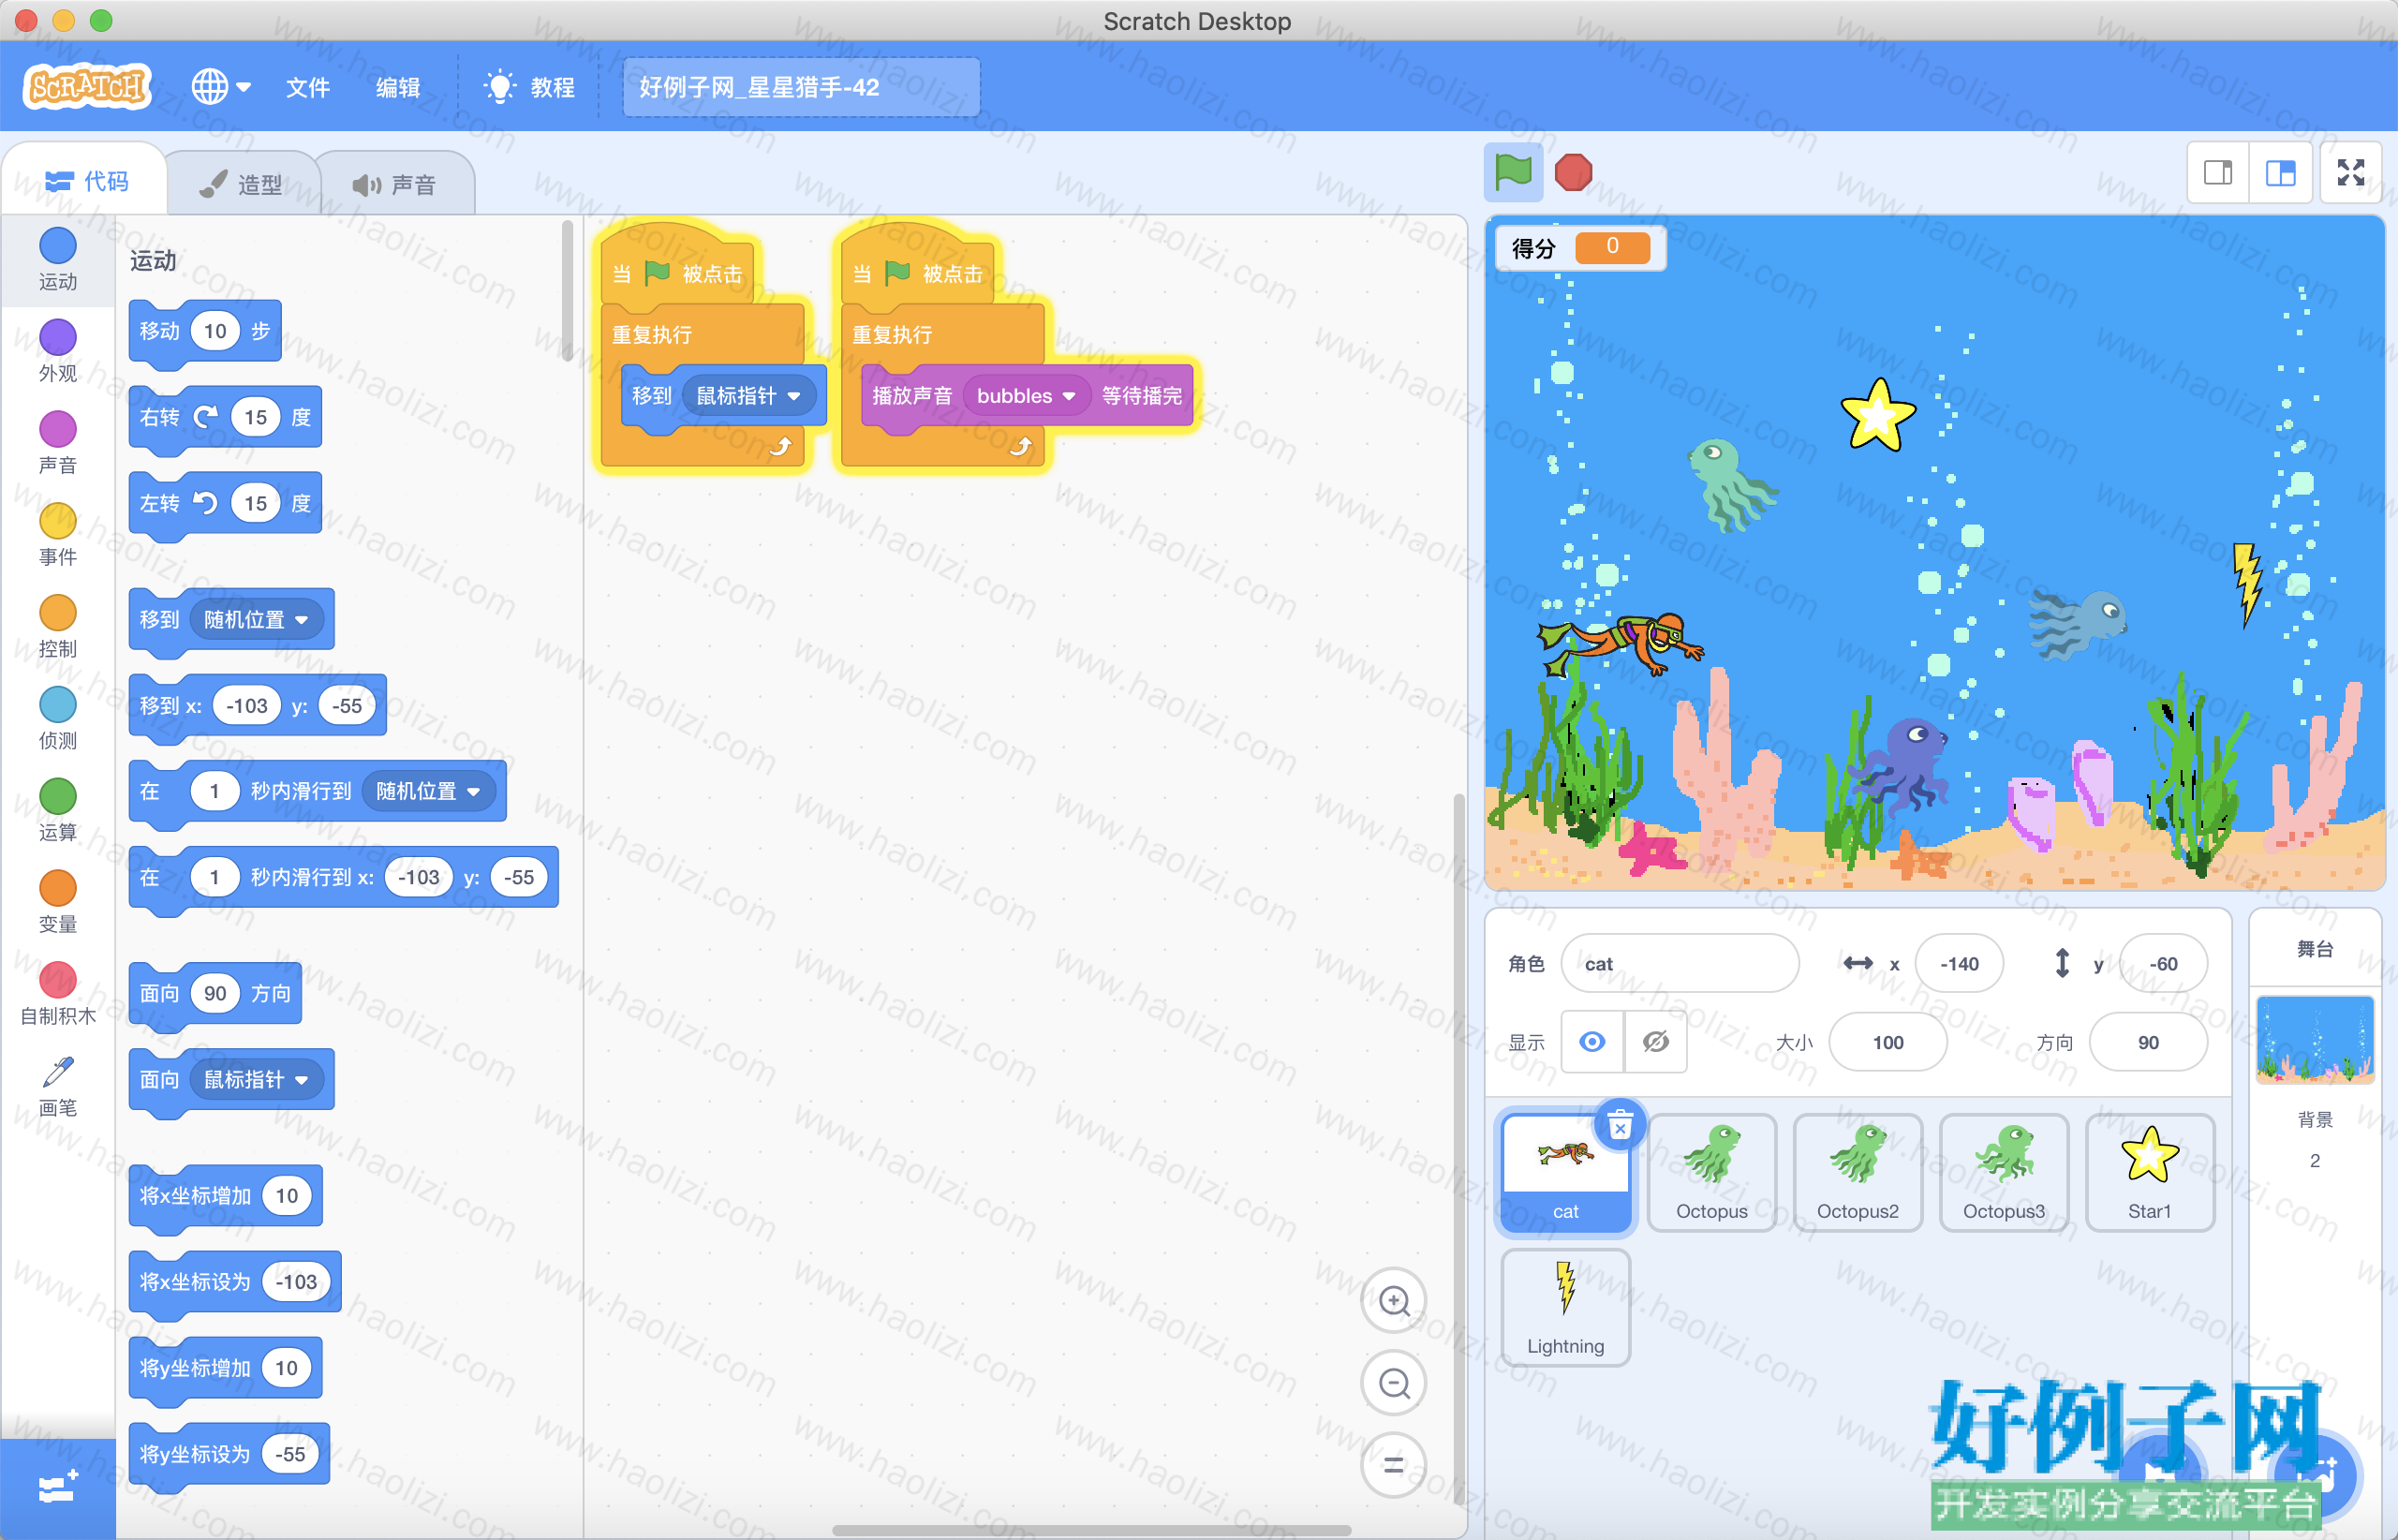Reset workspace zoom to default

point(1394,1465)
